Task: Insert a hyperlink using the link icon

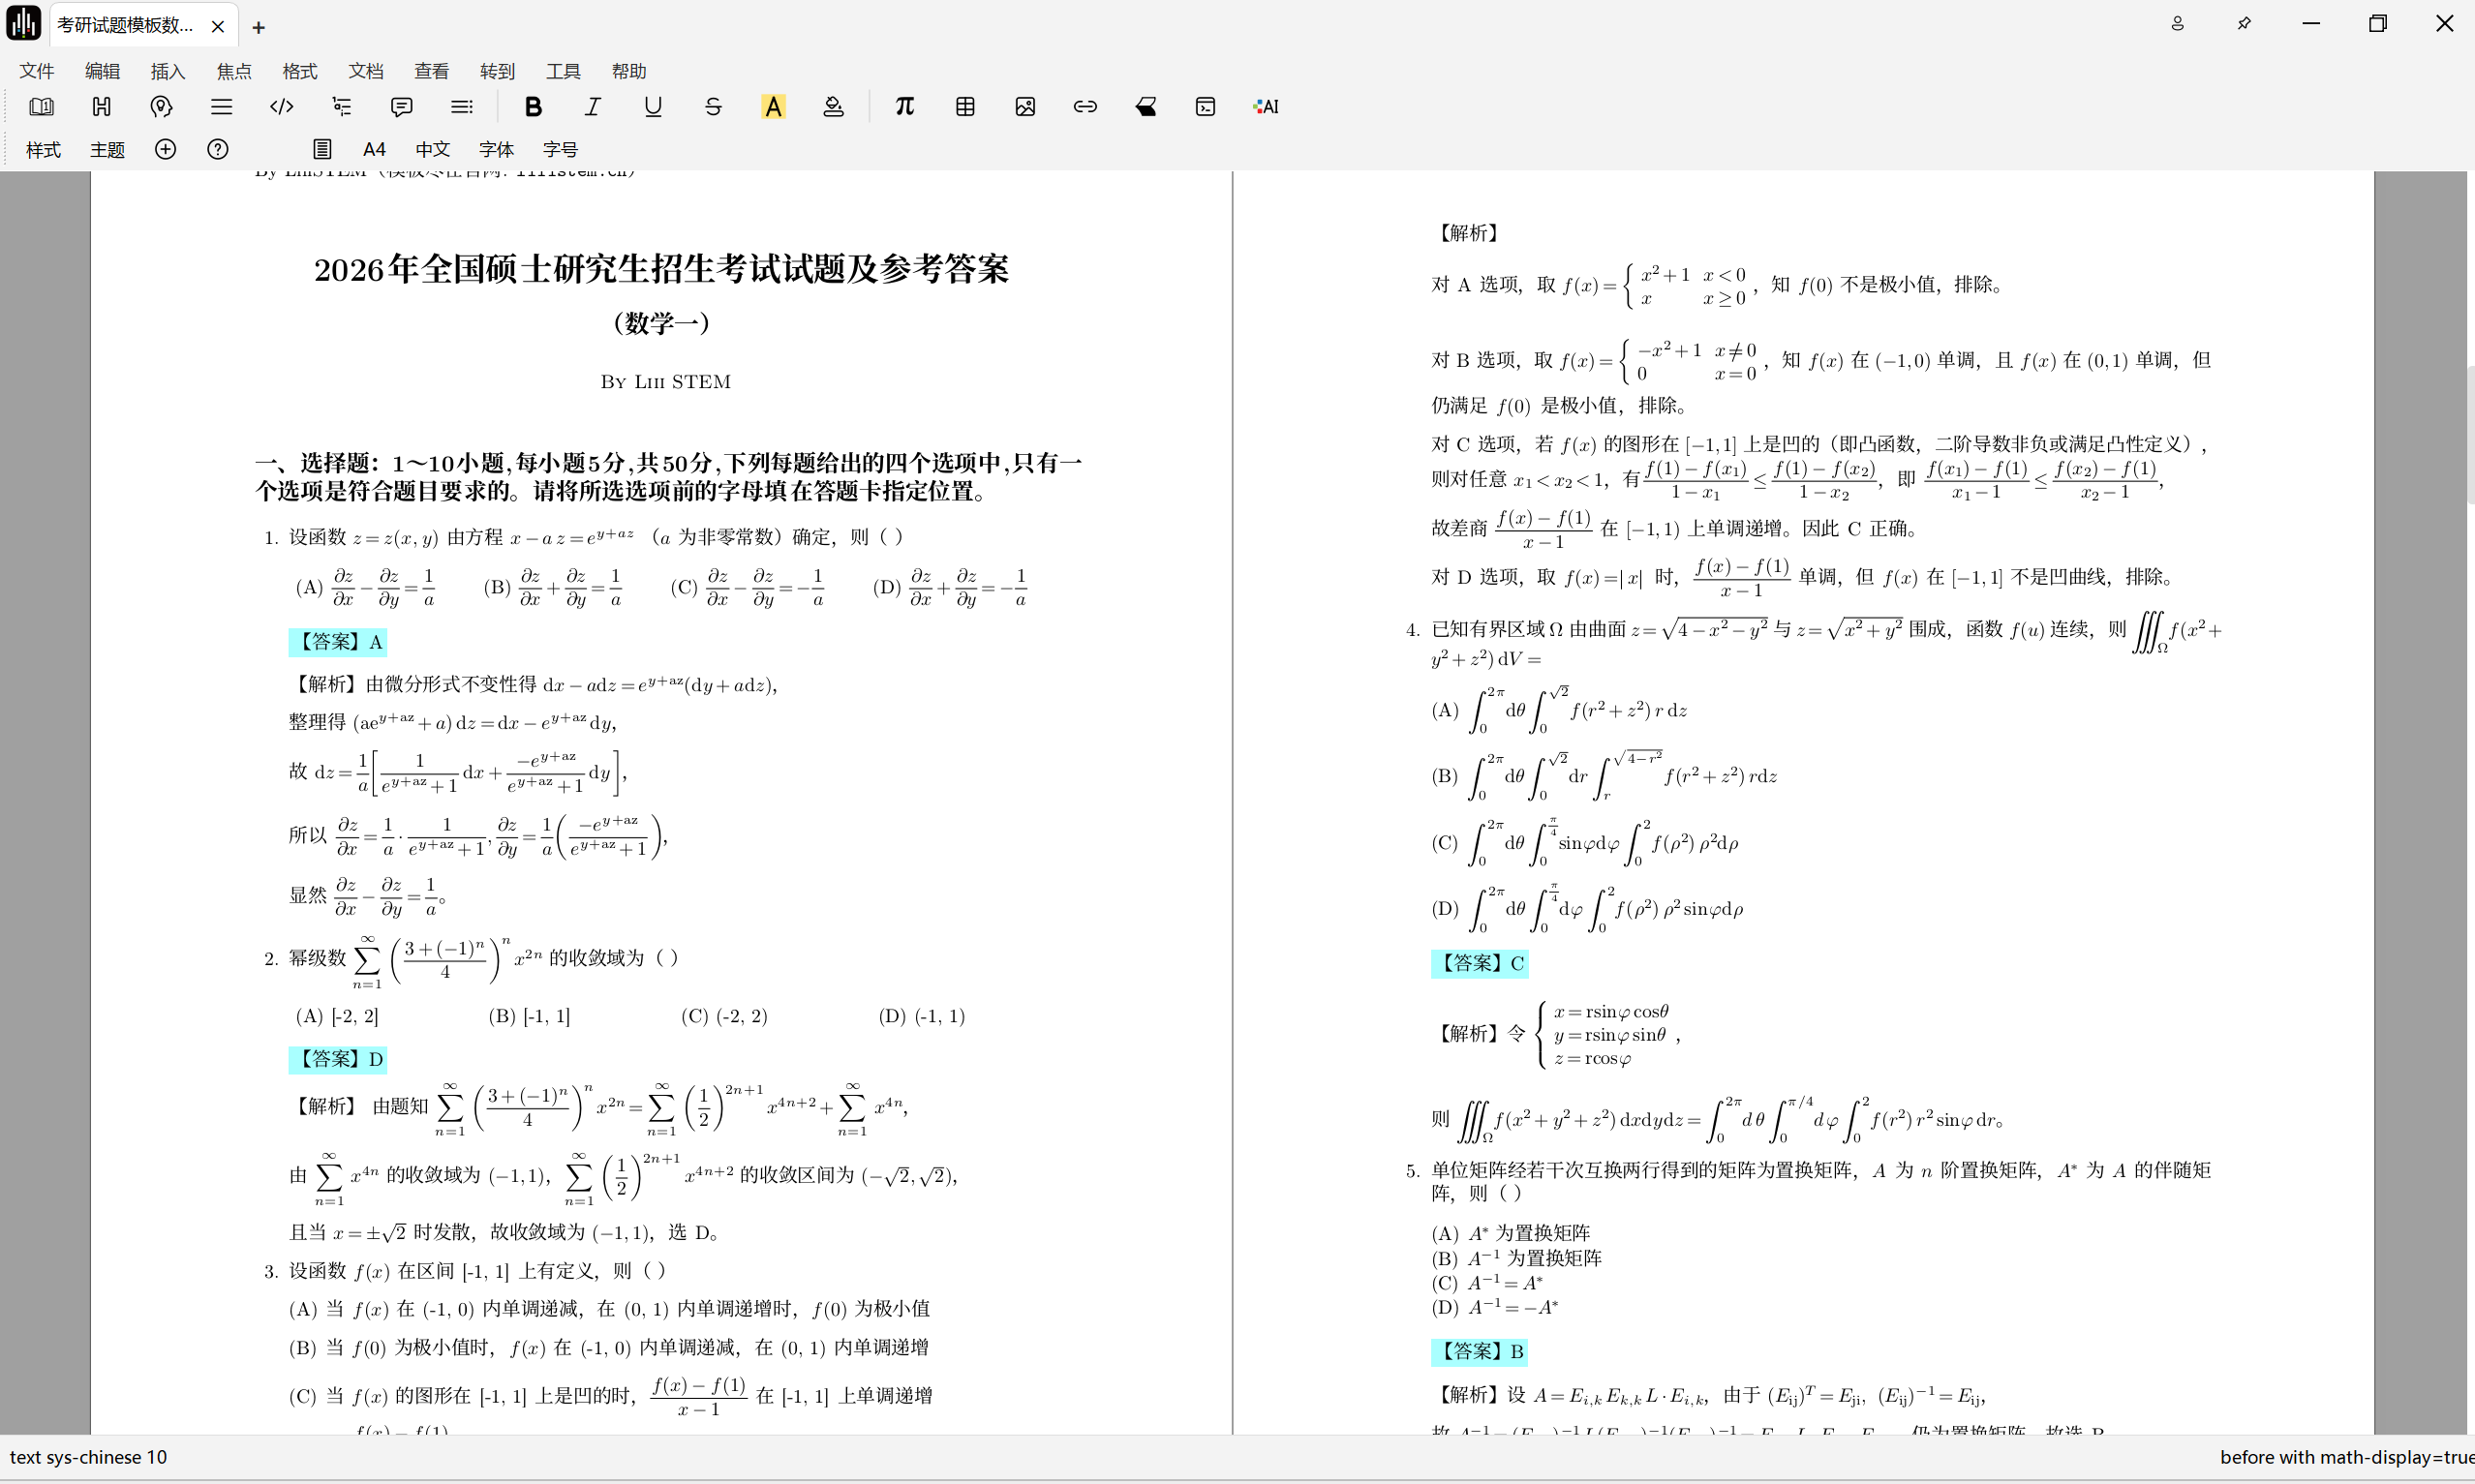Action: [1085, 106]
